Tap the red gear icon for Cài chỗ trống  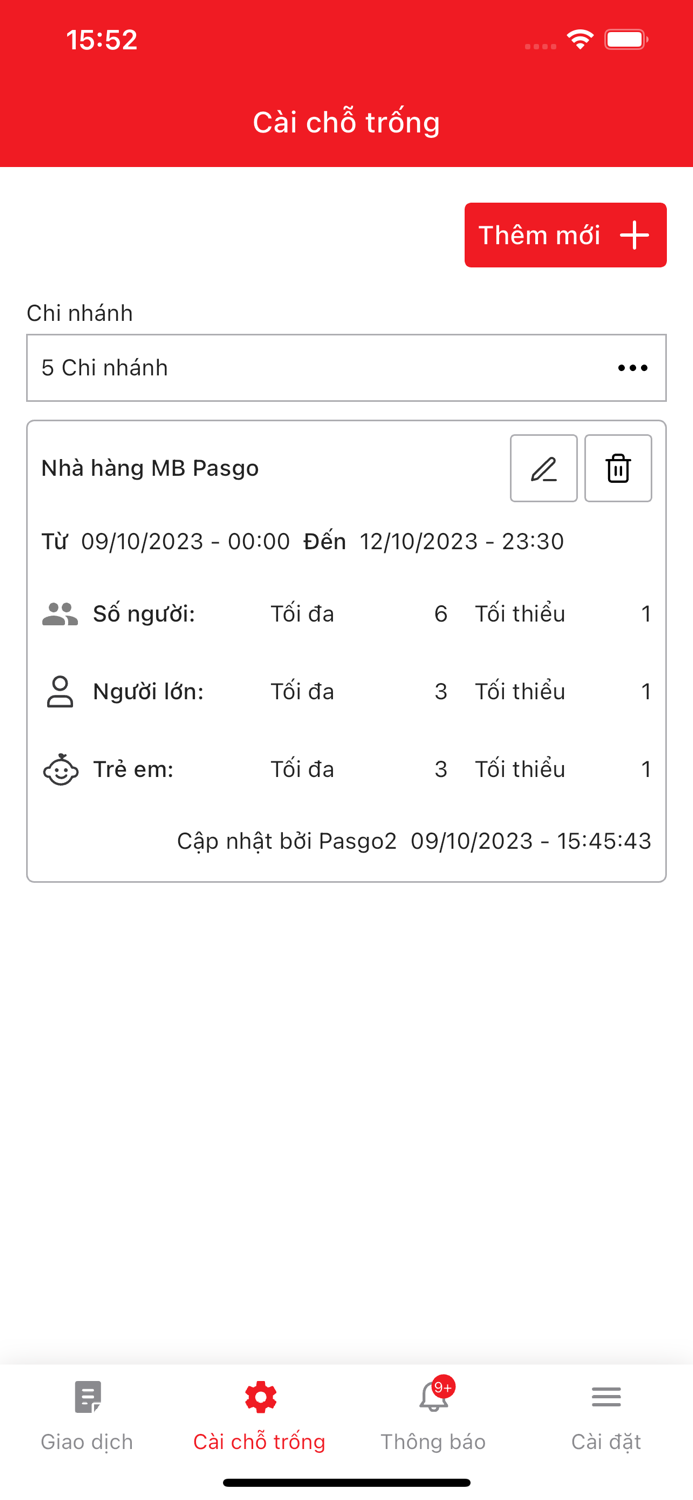point(259,1396)
